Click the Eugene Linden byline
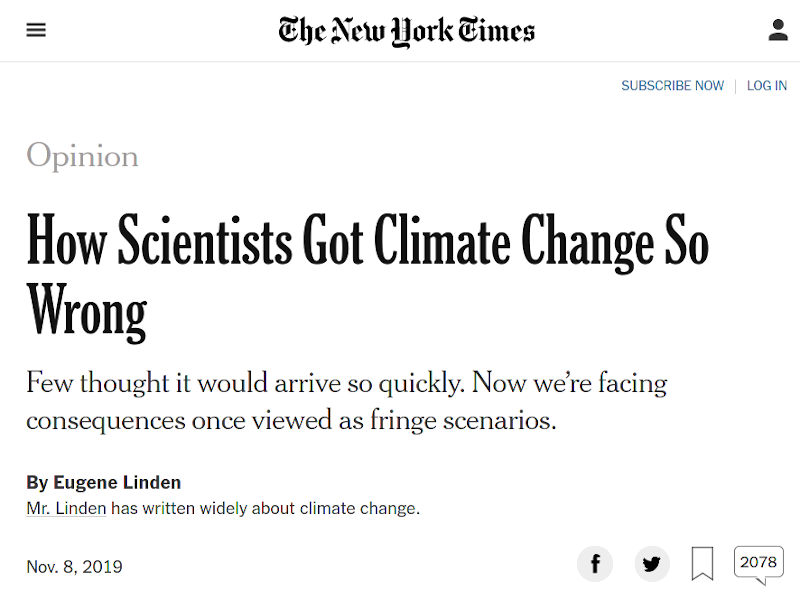Screen dimensions: 800x600 (x=103, y=482)
